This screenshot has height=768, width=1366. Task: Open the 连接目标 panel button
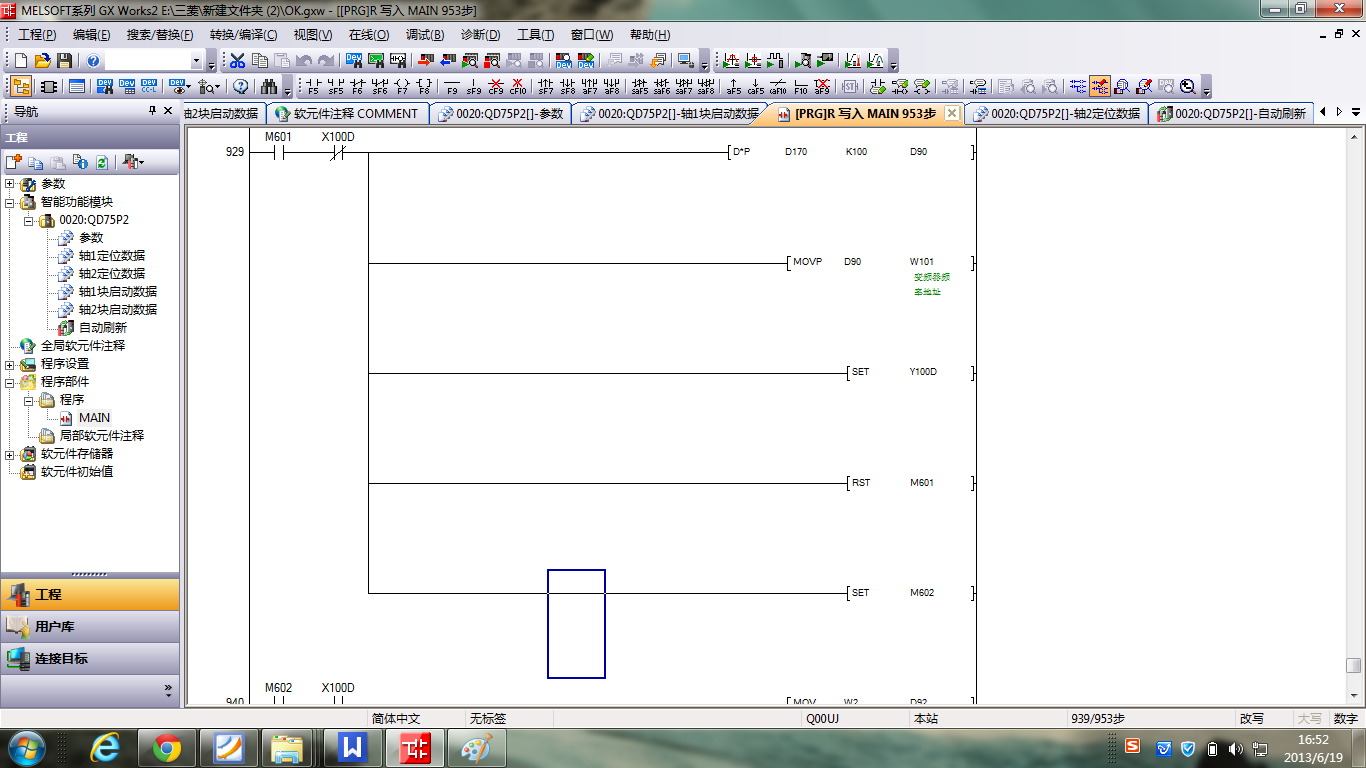click(90, 658)
